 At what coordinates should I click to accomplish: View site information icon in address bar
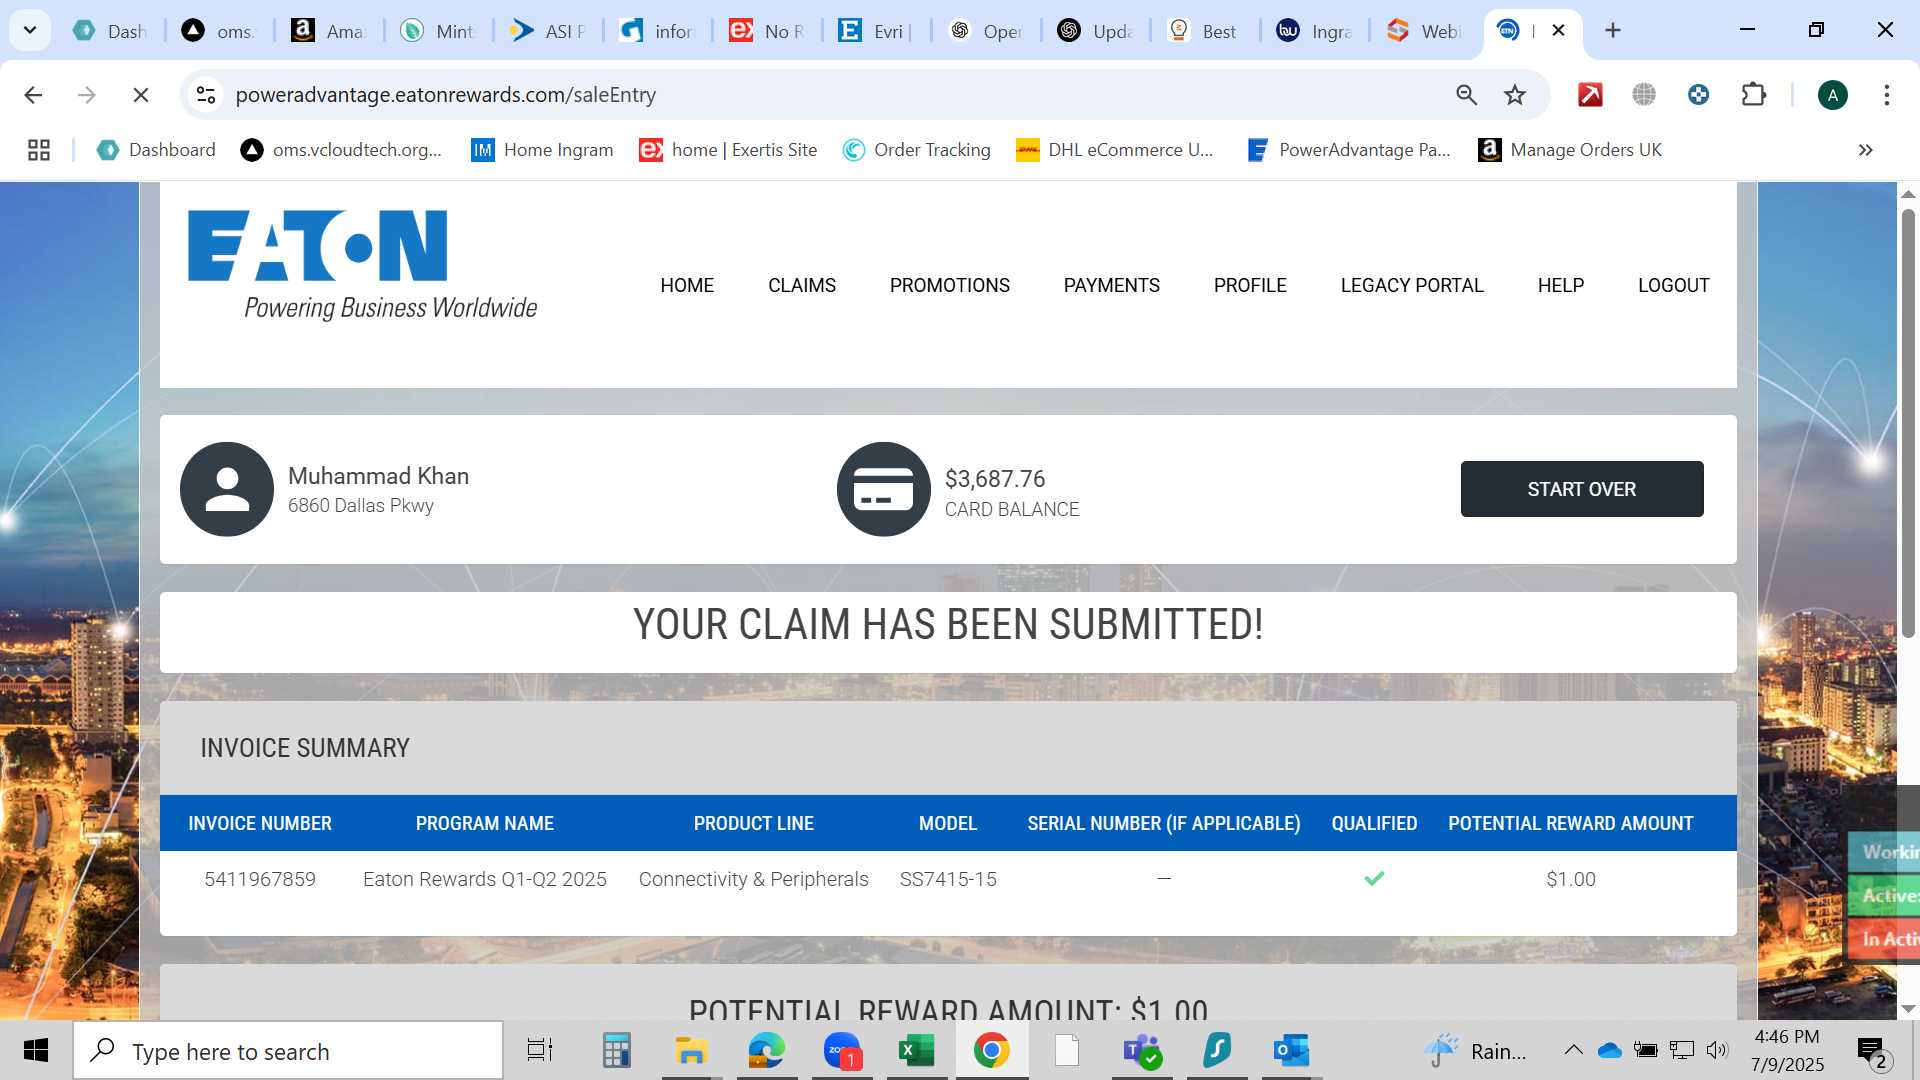tap(206, 95)
